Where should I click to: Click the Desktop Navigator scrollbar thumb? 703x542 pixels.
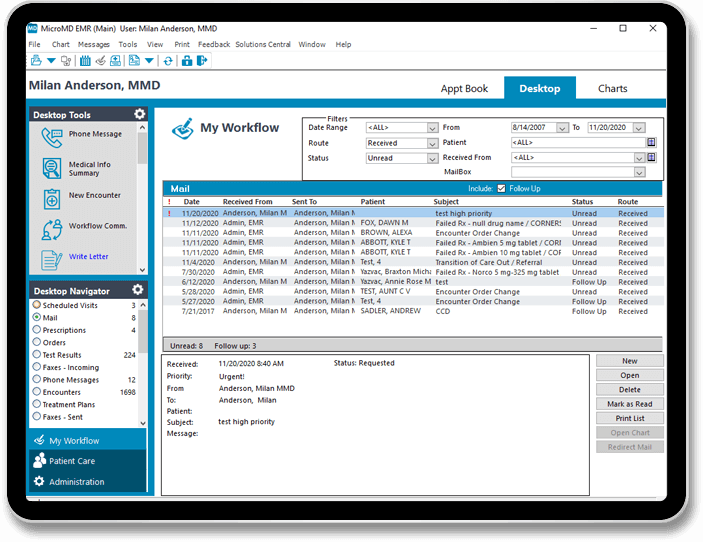click(x=143, y=331)
